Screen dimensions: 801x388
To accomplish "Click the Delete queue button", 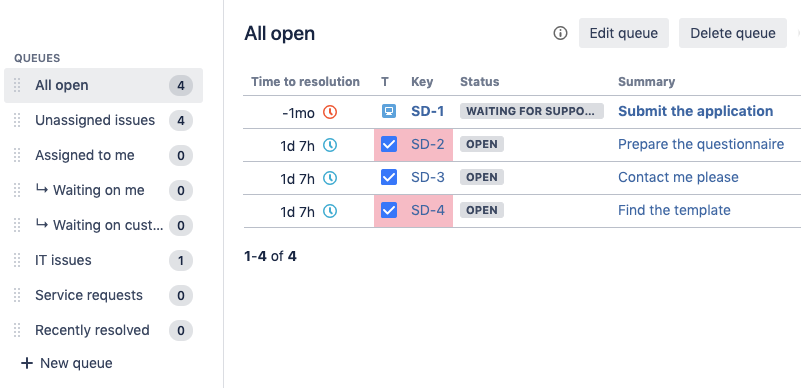I will (733, 33).
